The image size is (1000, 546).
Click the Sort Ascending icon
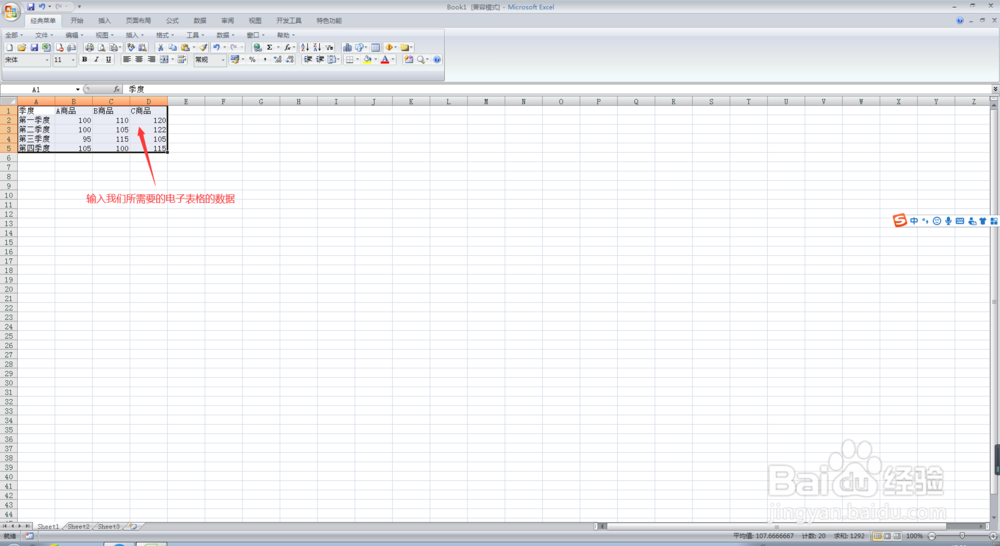(x=305, y=47)
